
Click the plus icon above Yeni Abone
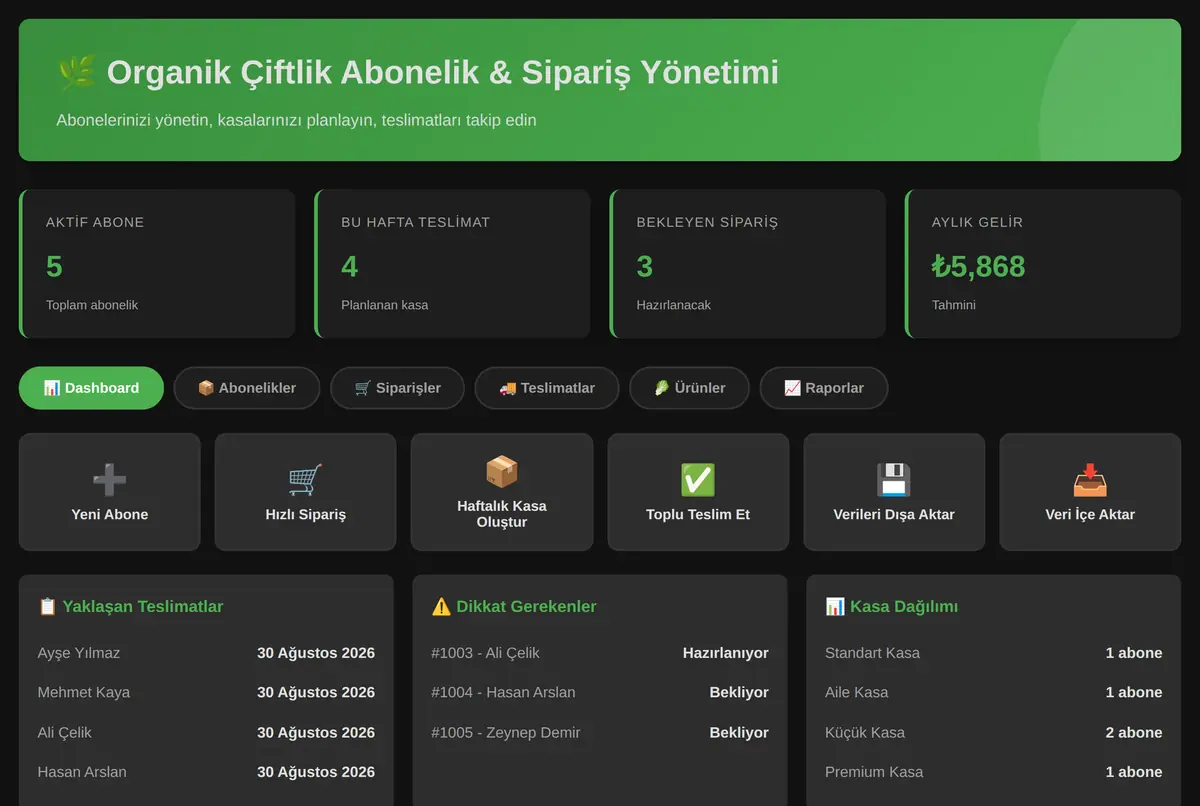pos(110,481)
